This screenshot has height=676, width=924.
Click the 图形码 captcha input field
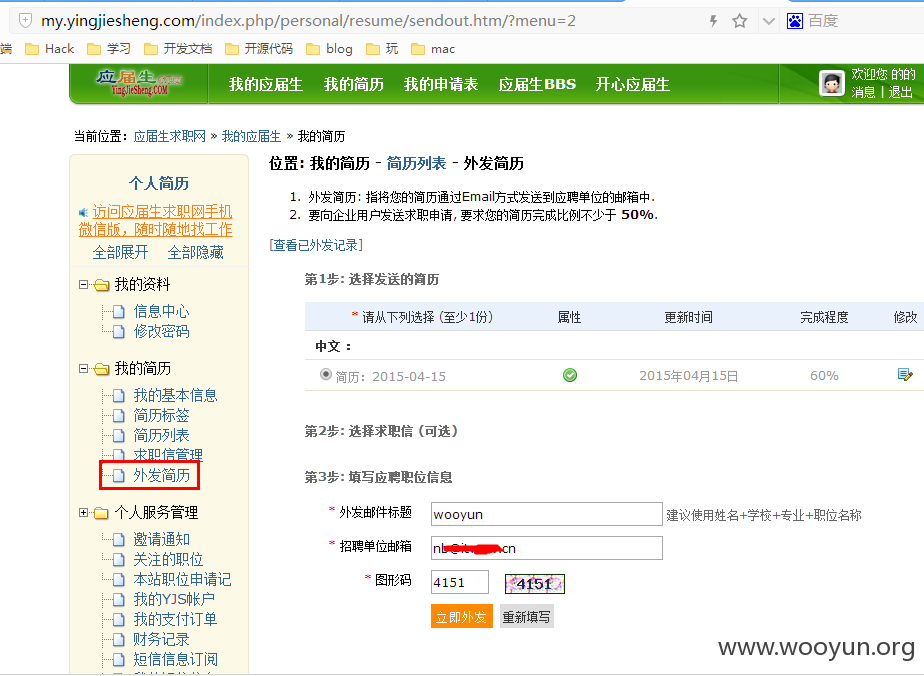460,582
